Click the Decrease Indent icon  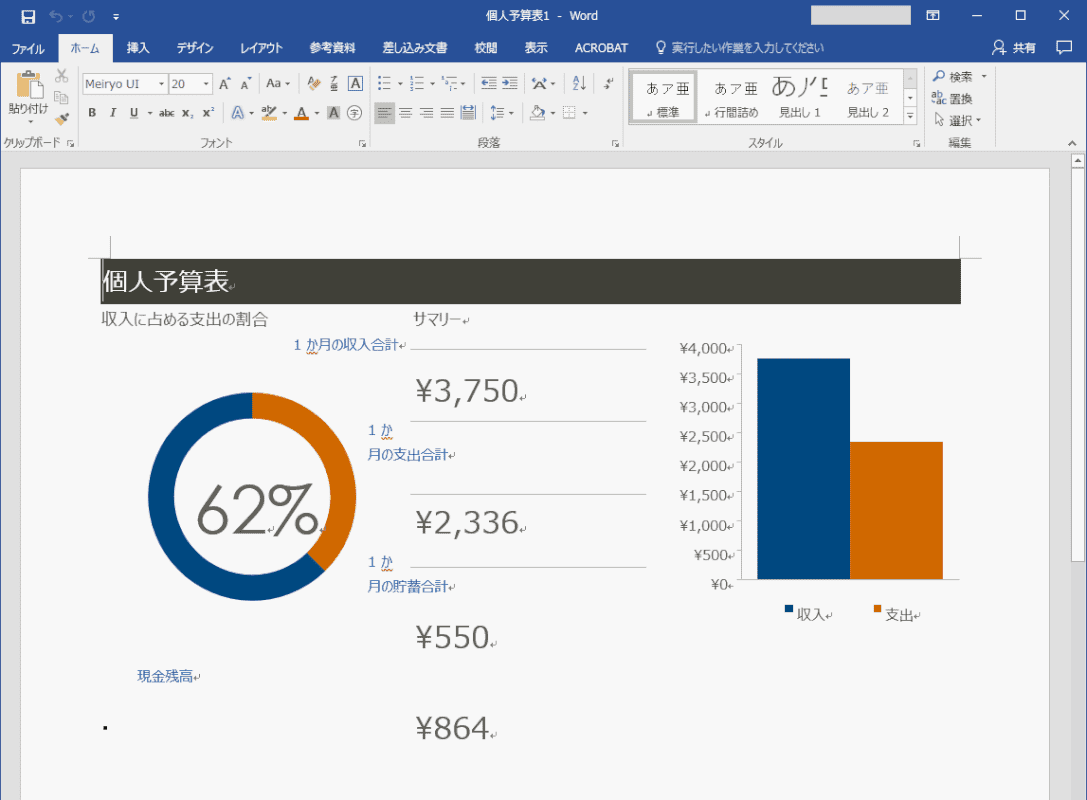489,84
